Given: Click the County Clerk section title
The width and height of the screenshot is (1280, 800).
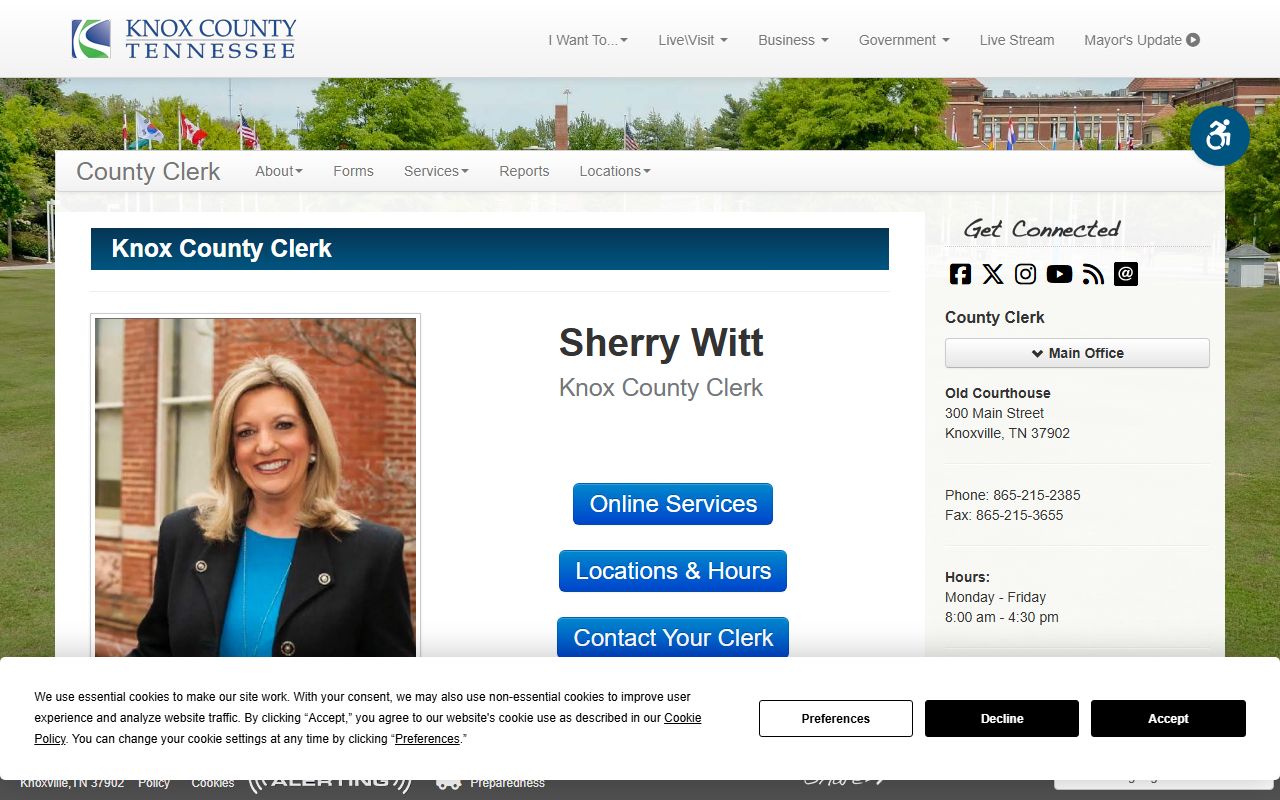Looking at the screenshot, I should [x=148, y=171].
